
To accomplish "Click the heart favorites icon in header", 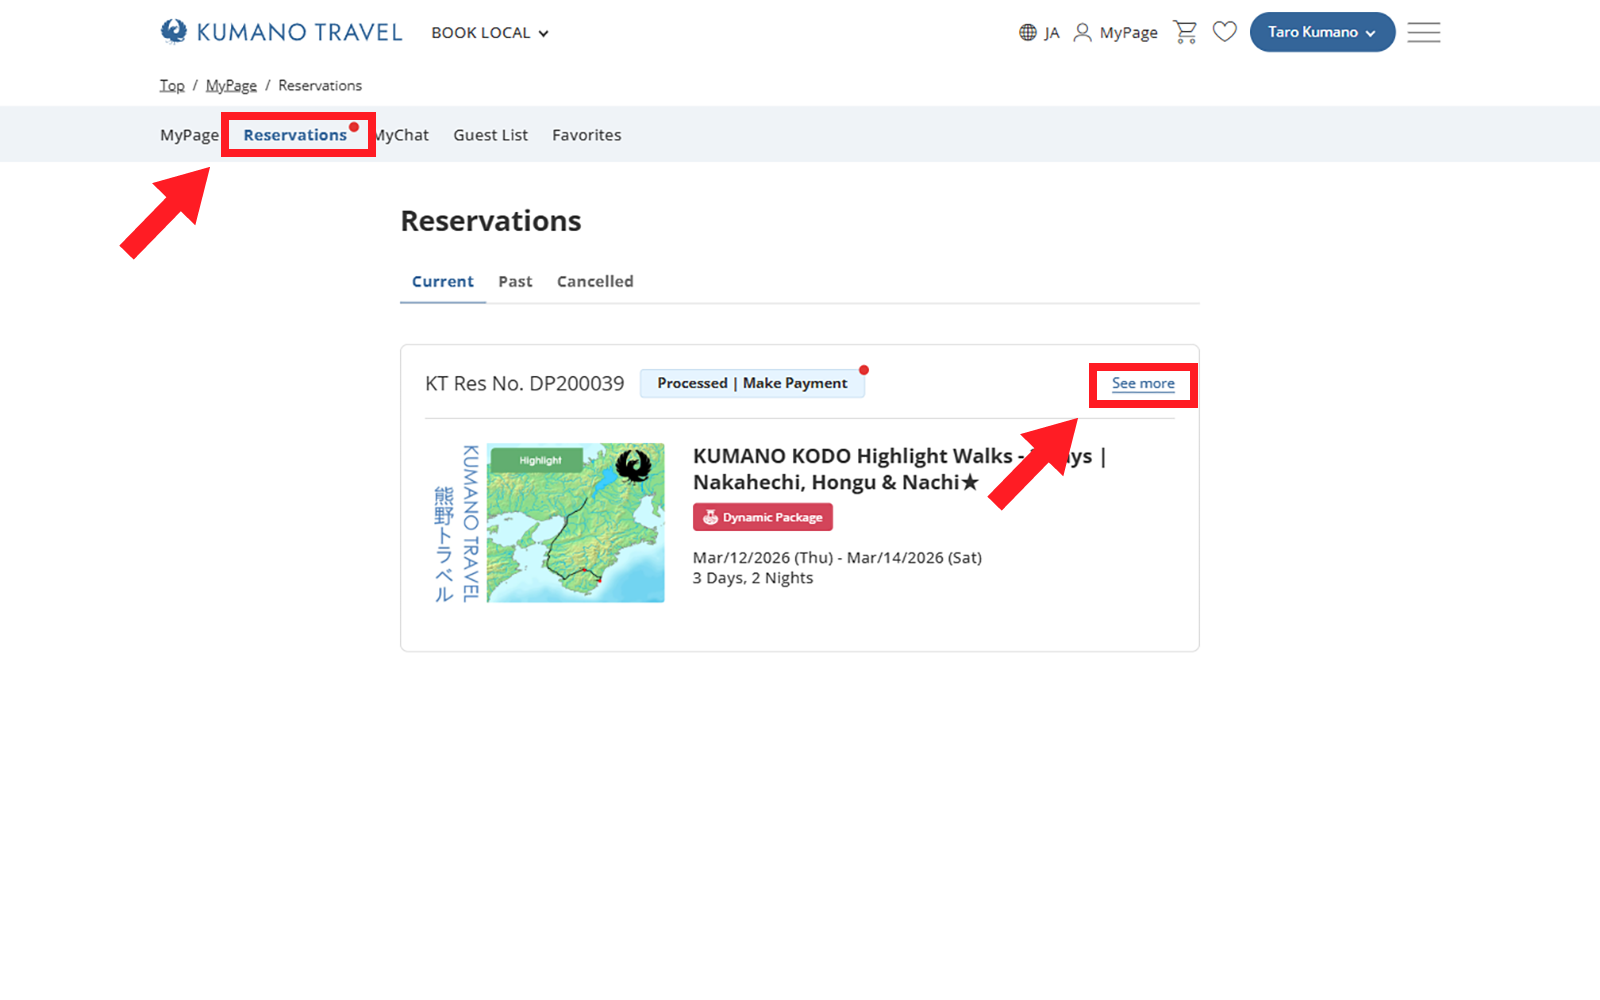I will (1224, 32).
